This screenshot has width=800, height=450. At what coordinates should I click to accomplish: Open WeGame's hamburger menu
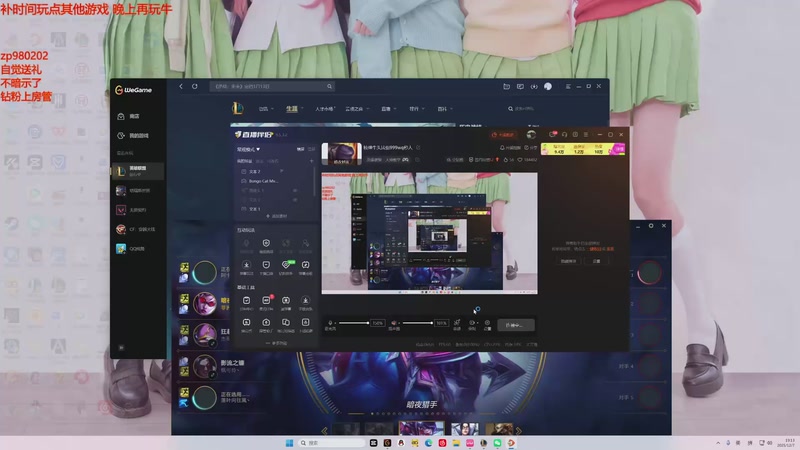[568, 87]
